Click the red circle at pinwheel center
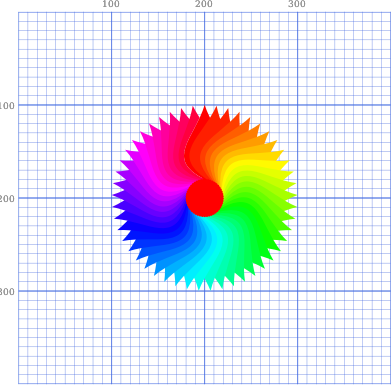The image size is (391, 385). 205,198
